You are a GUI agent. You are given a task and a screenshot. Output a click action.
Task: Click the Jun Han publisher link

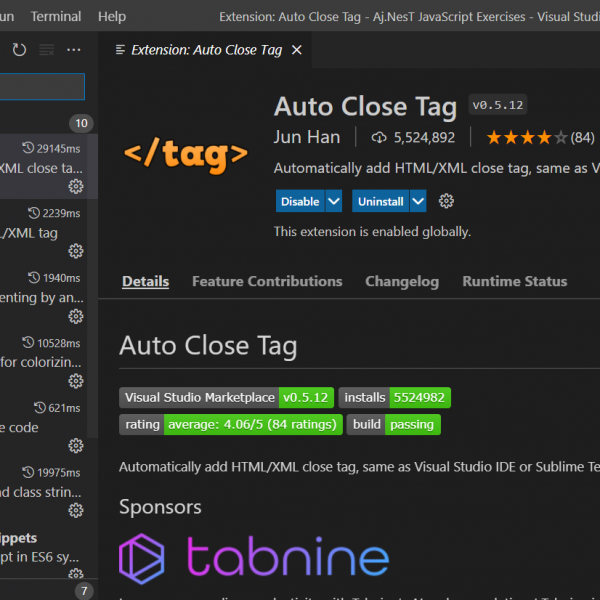307,137
